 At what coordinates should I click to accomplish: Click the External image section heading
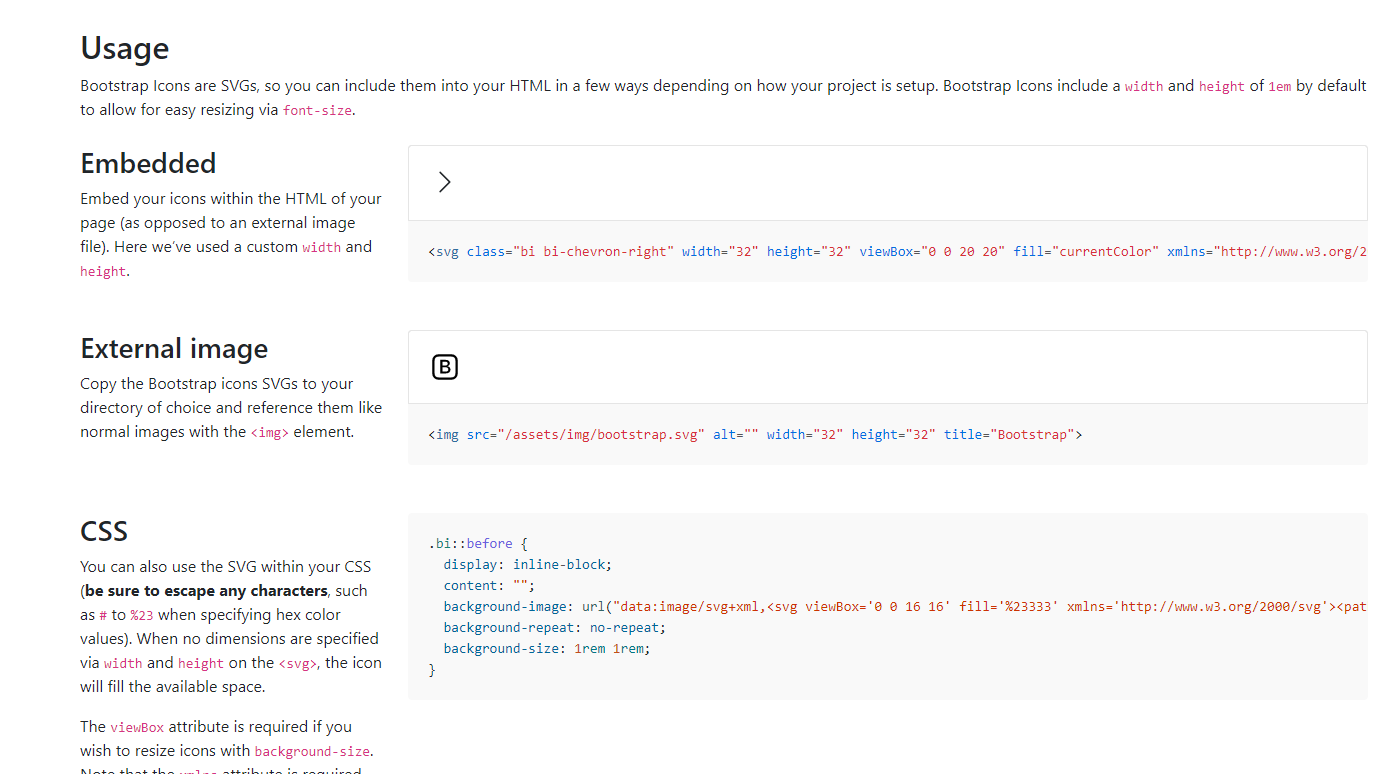[x=173, y=348]
